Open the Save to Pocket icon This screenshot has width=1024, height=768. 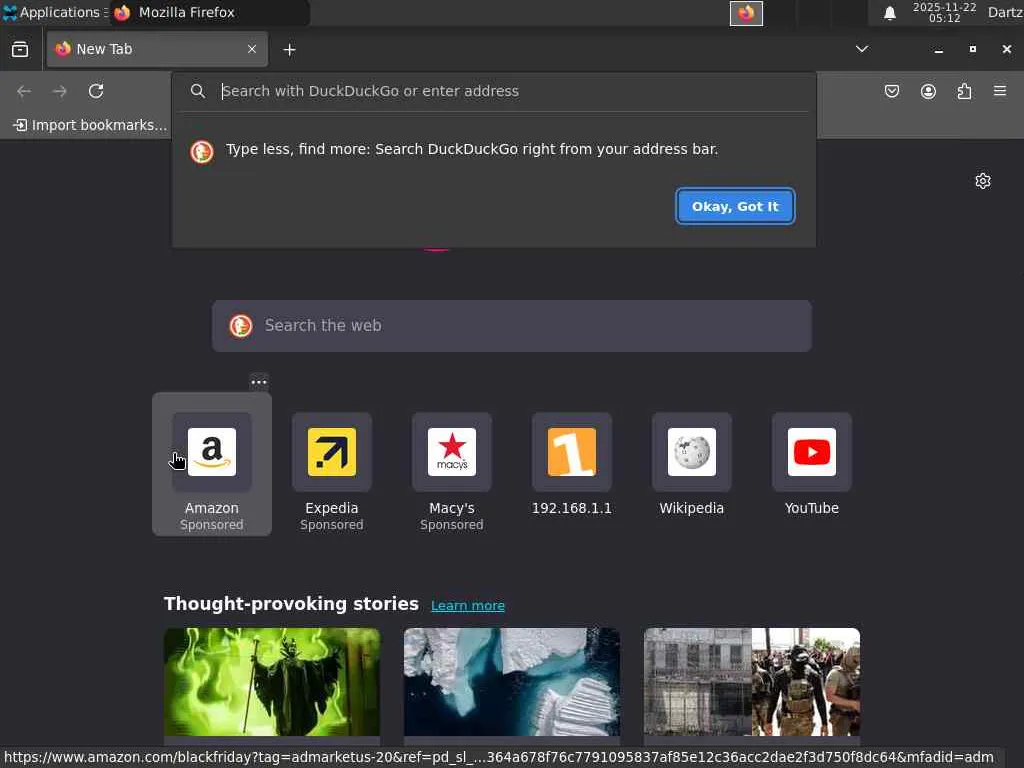[891, 91]
